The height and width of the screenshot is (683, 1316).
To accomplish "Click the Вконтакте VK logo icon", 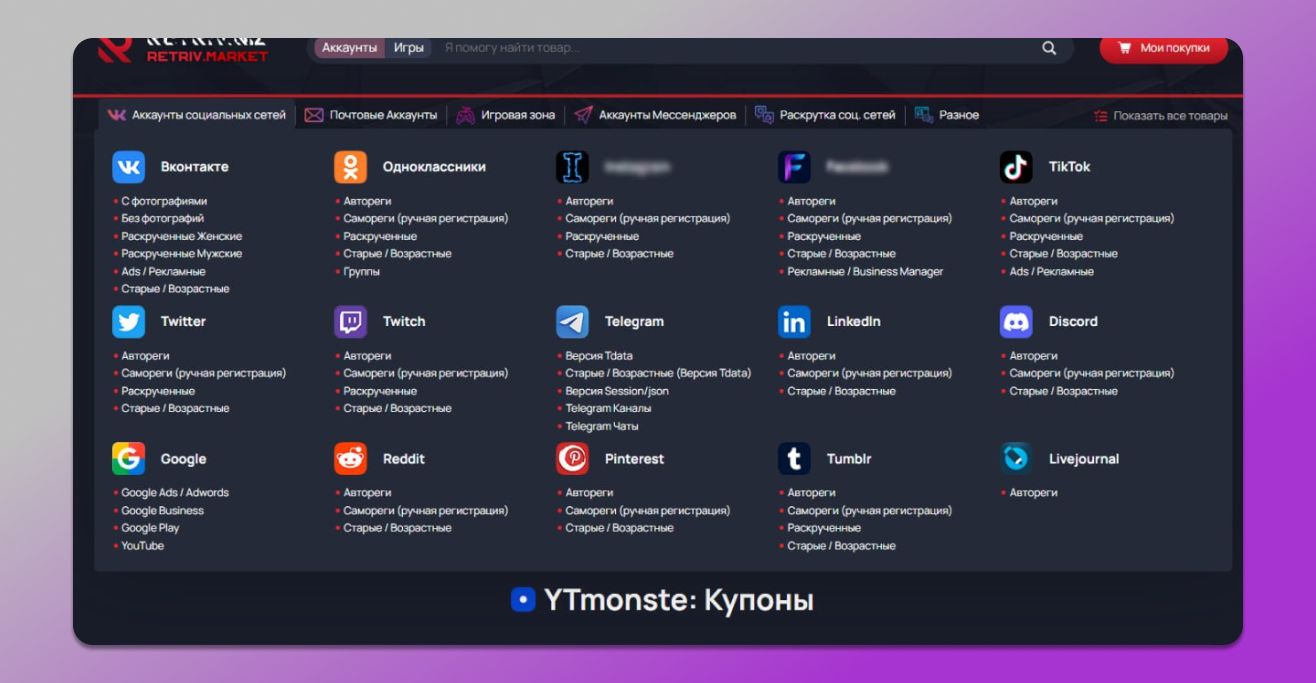I will coord(128,167).
